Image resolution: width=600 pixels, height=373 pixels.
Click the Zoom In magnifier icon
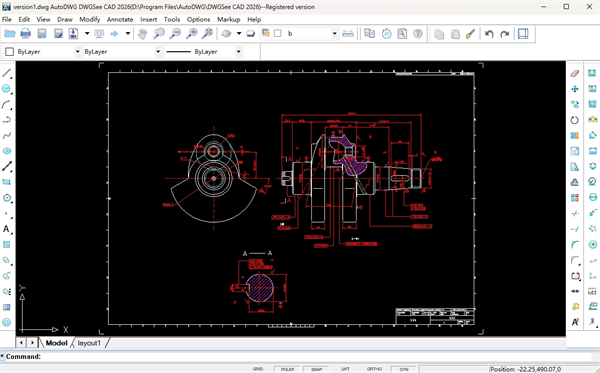[x=191, y=34]
